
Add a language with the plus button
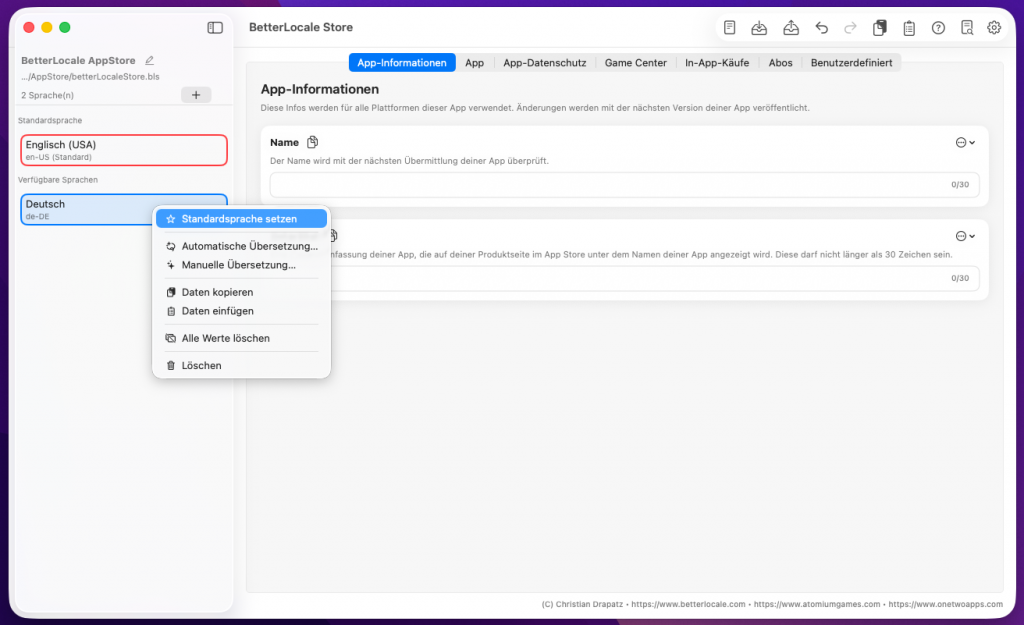coord(195,95)
